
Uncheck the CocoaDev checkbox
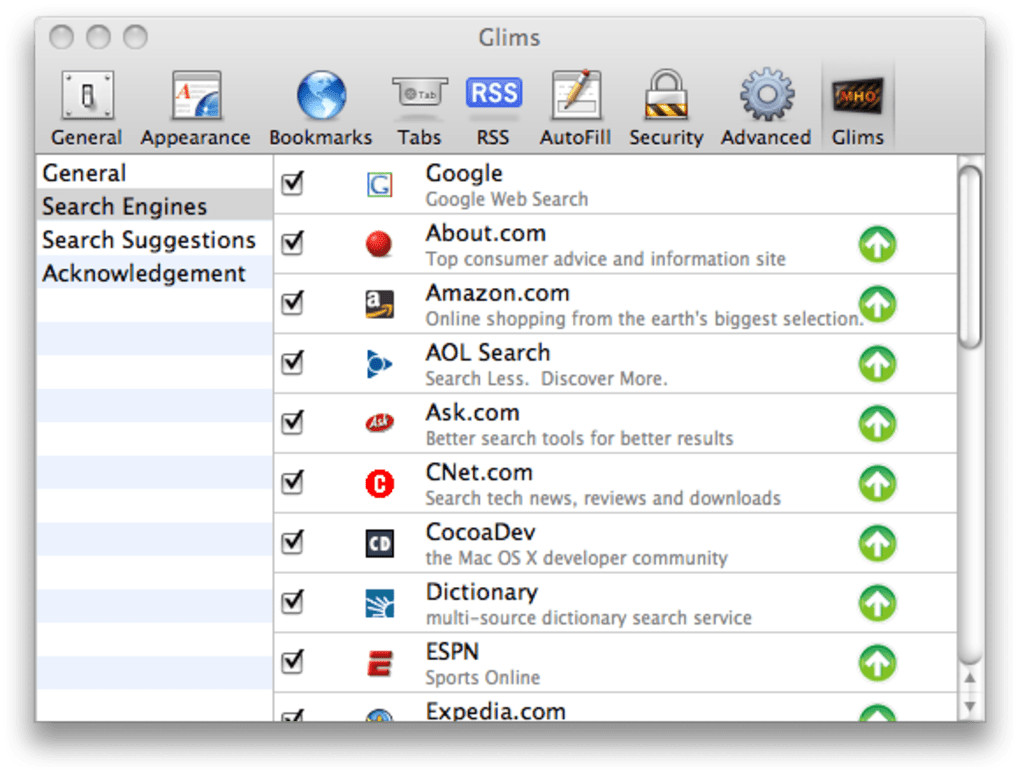[x=293, y=542]
